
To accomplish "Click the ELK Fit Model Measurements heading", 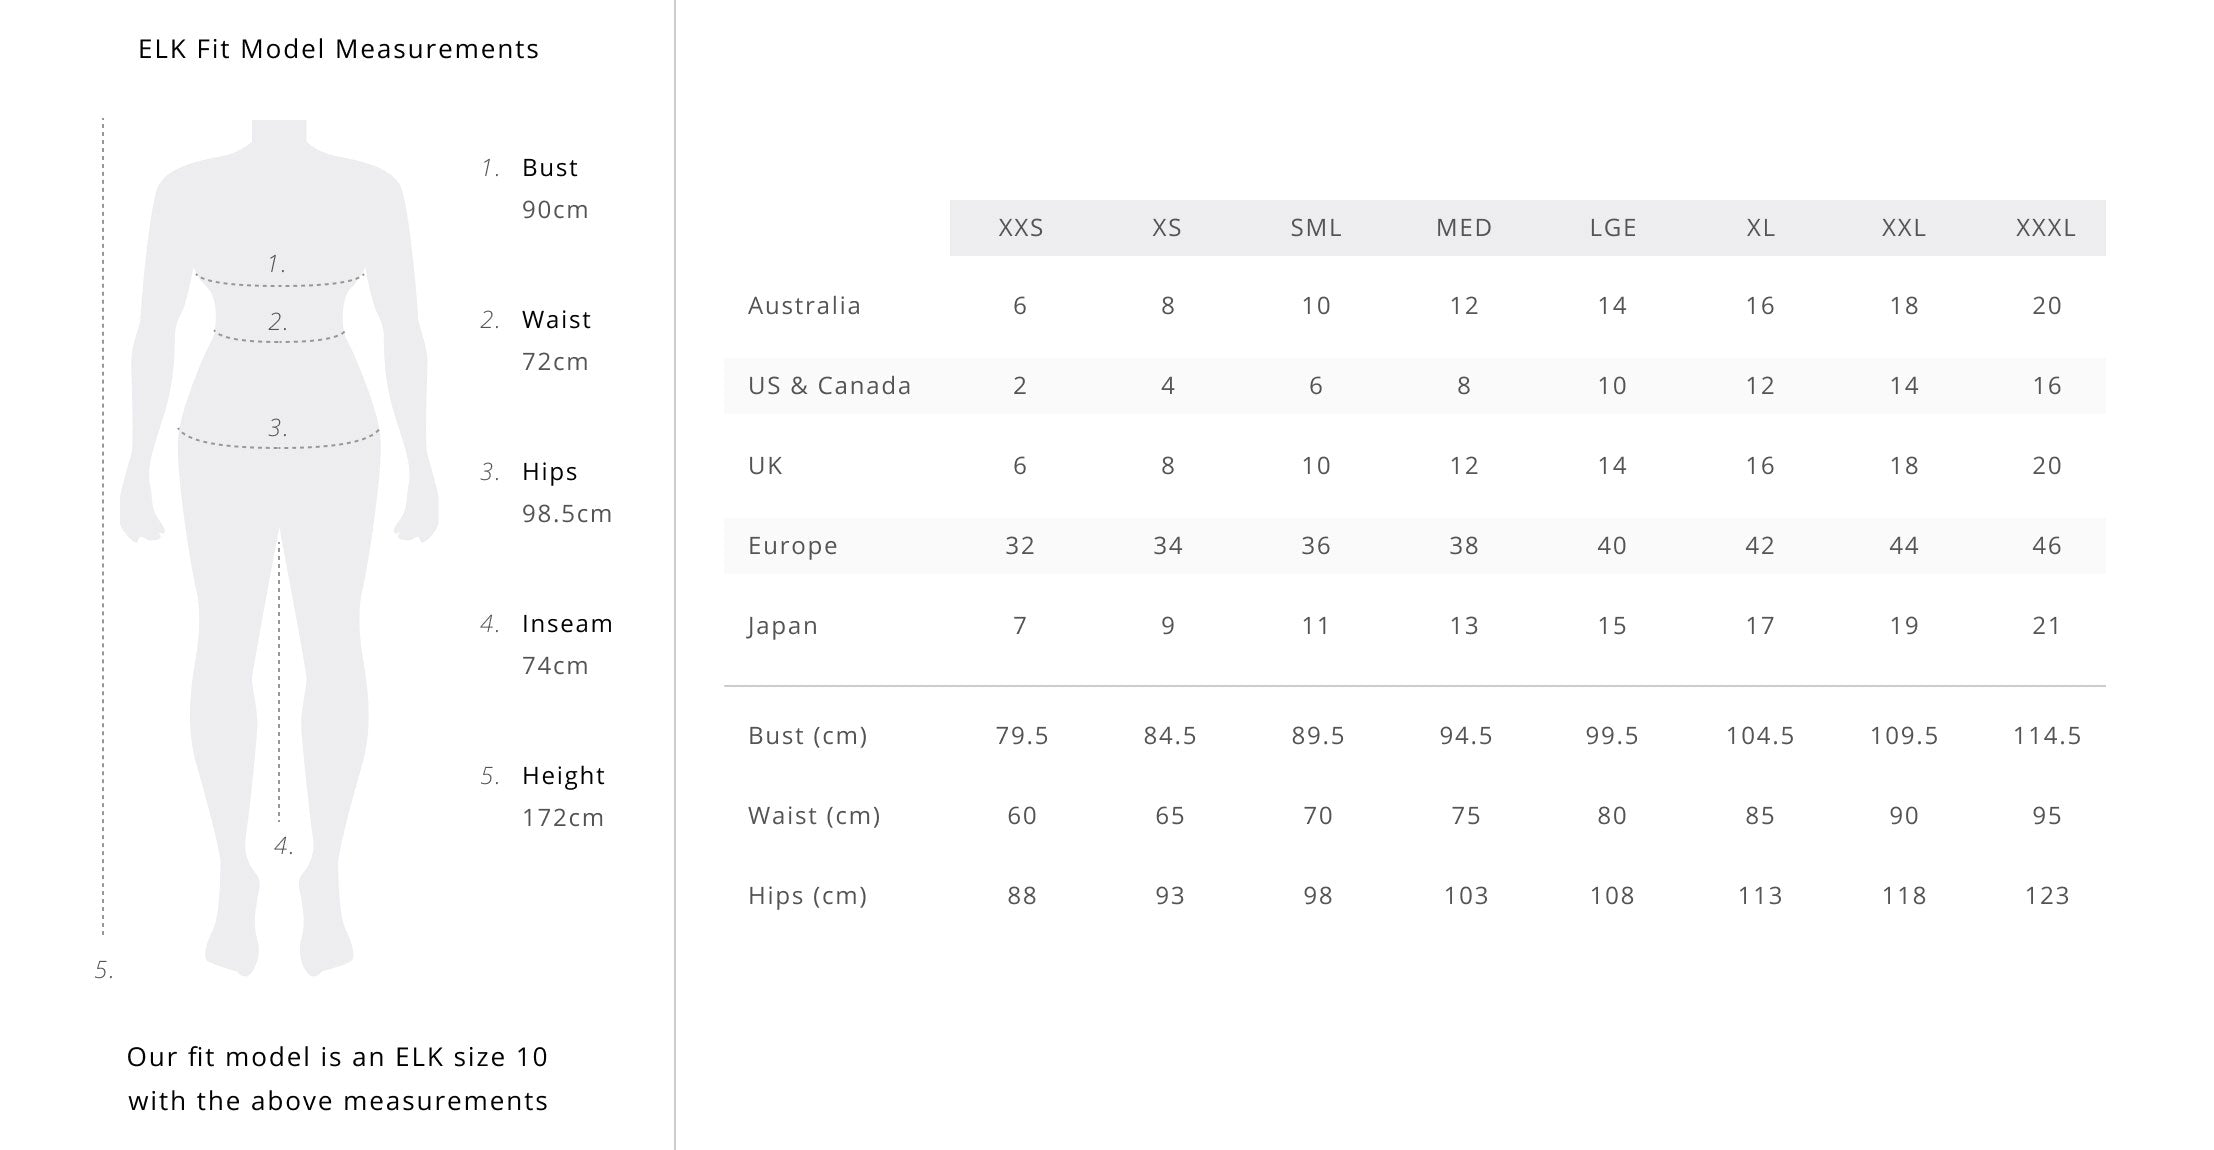I will (x=338, y=49).
